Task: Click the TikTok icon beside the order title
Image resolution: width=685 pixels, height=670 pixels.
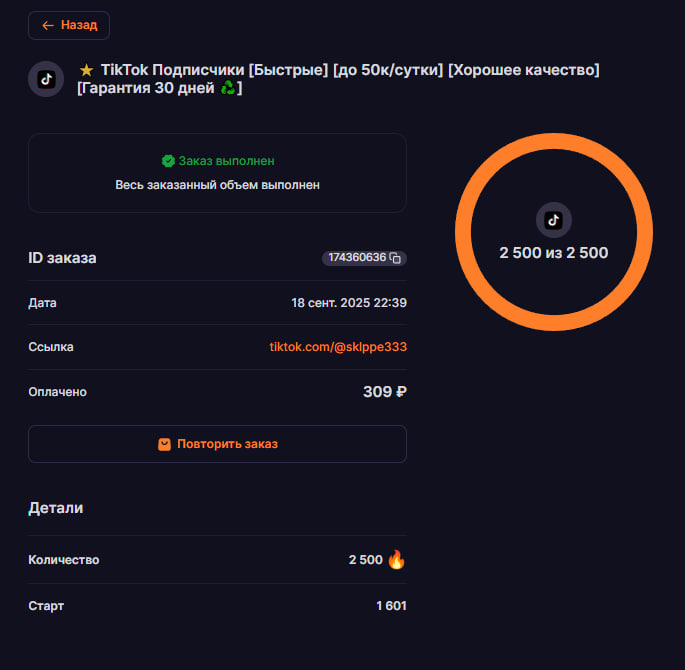Action: coord(46,79)
